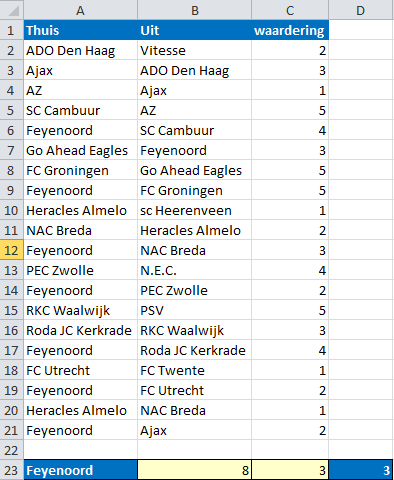Click the waardering header cell
394x480 pixels.
click(x=290, y=30)
